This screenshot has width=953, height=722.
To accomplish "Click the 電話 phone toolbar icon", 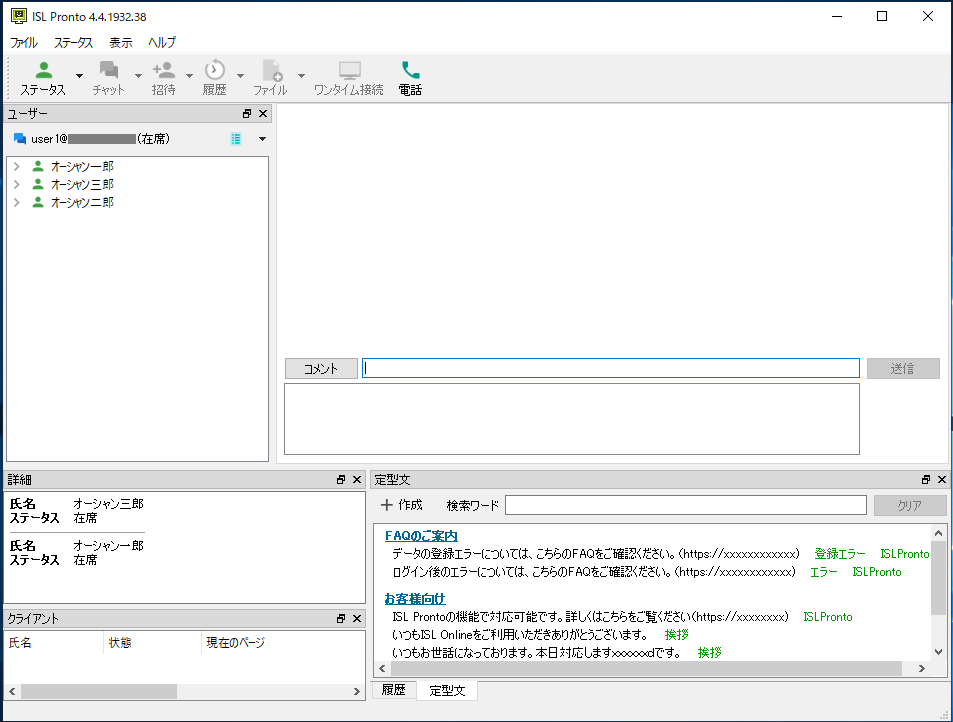I will (x=410, y=70).
